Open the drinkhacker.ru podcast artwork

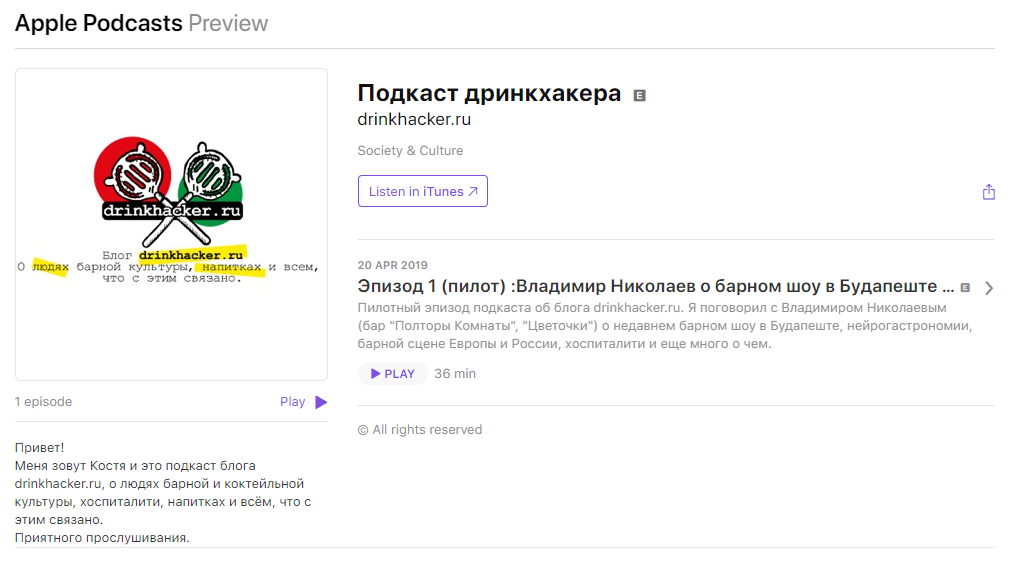tap(171, 225)
